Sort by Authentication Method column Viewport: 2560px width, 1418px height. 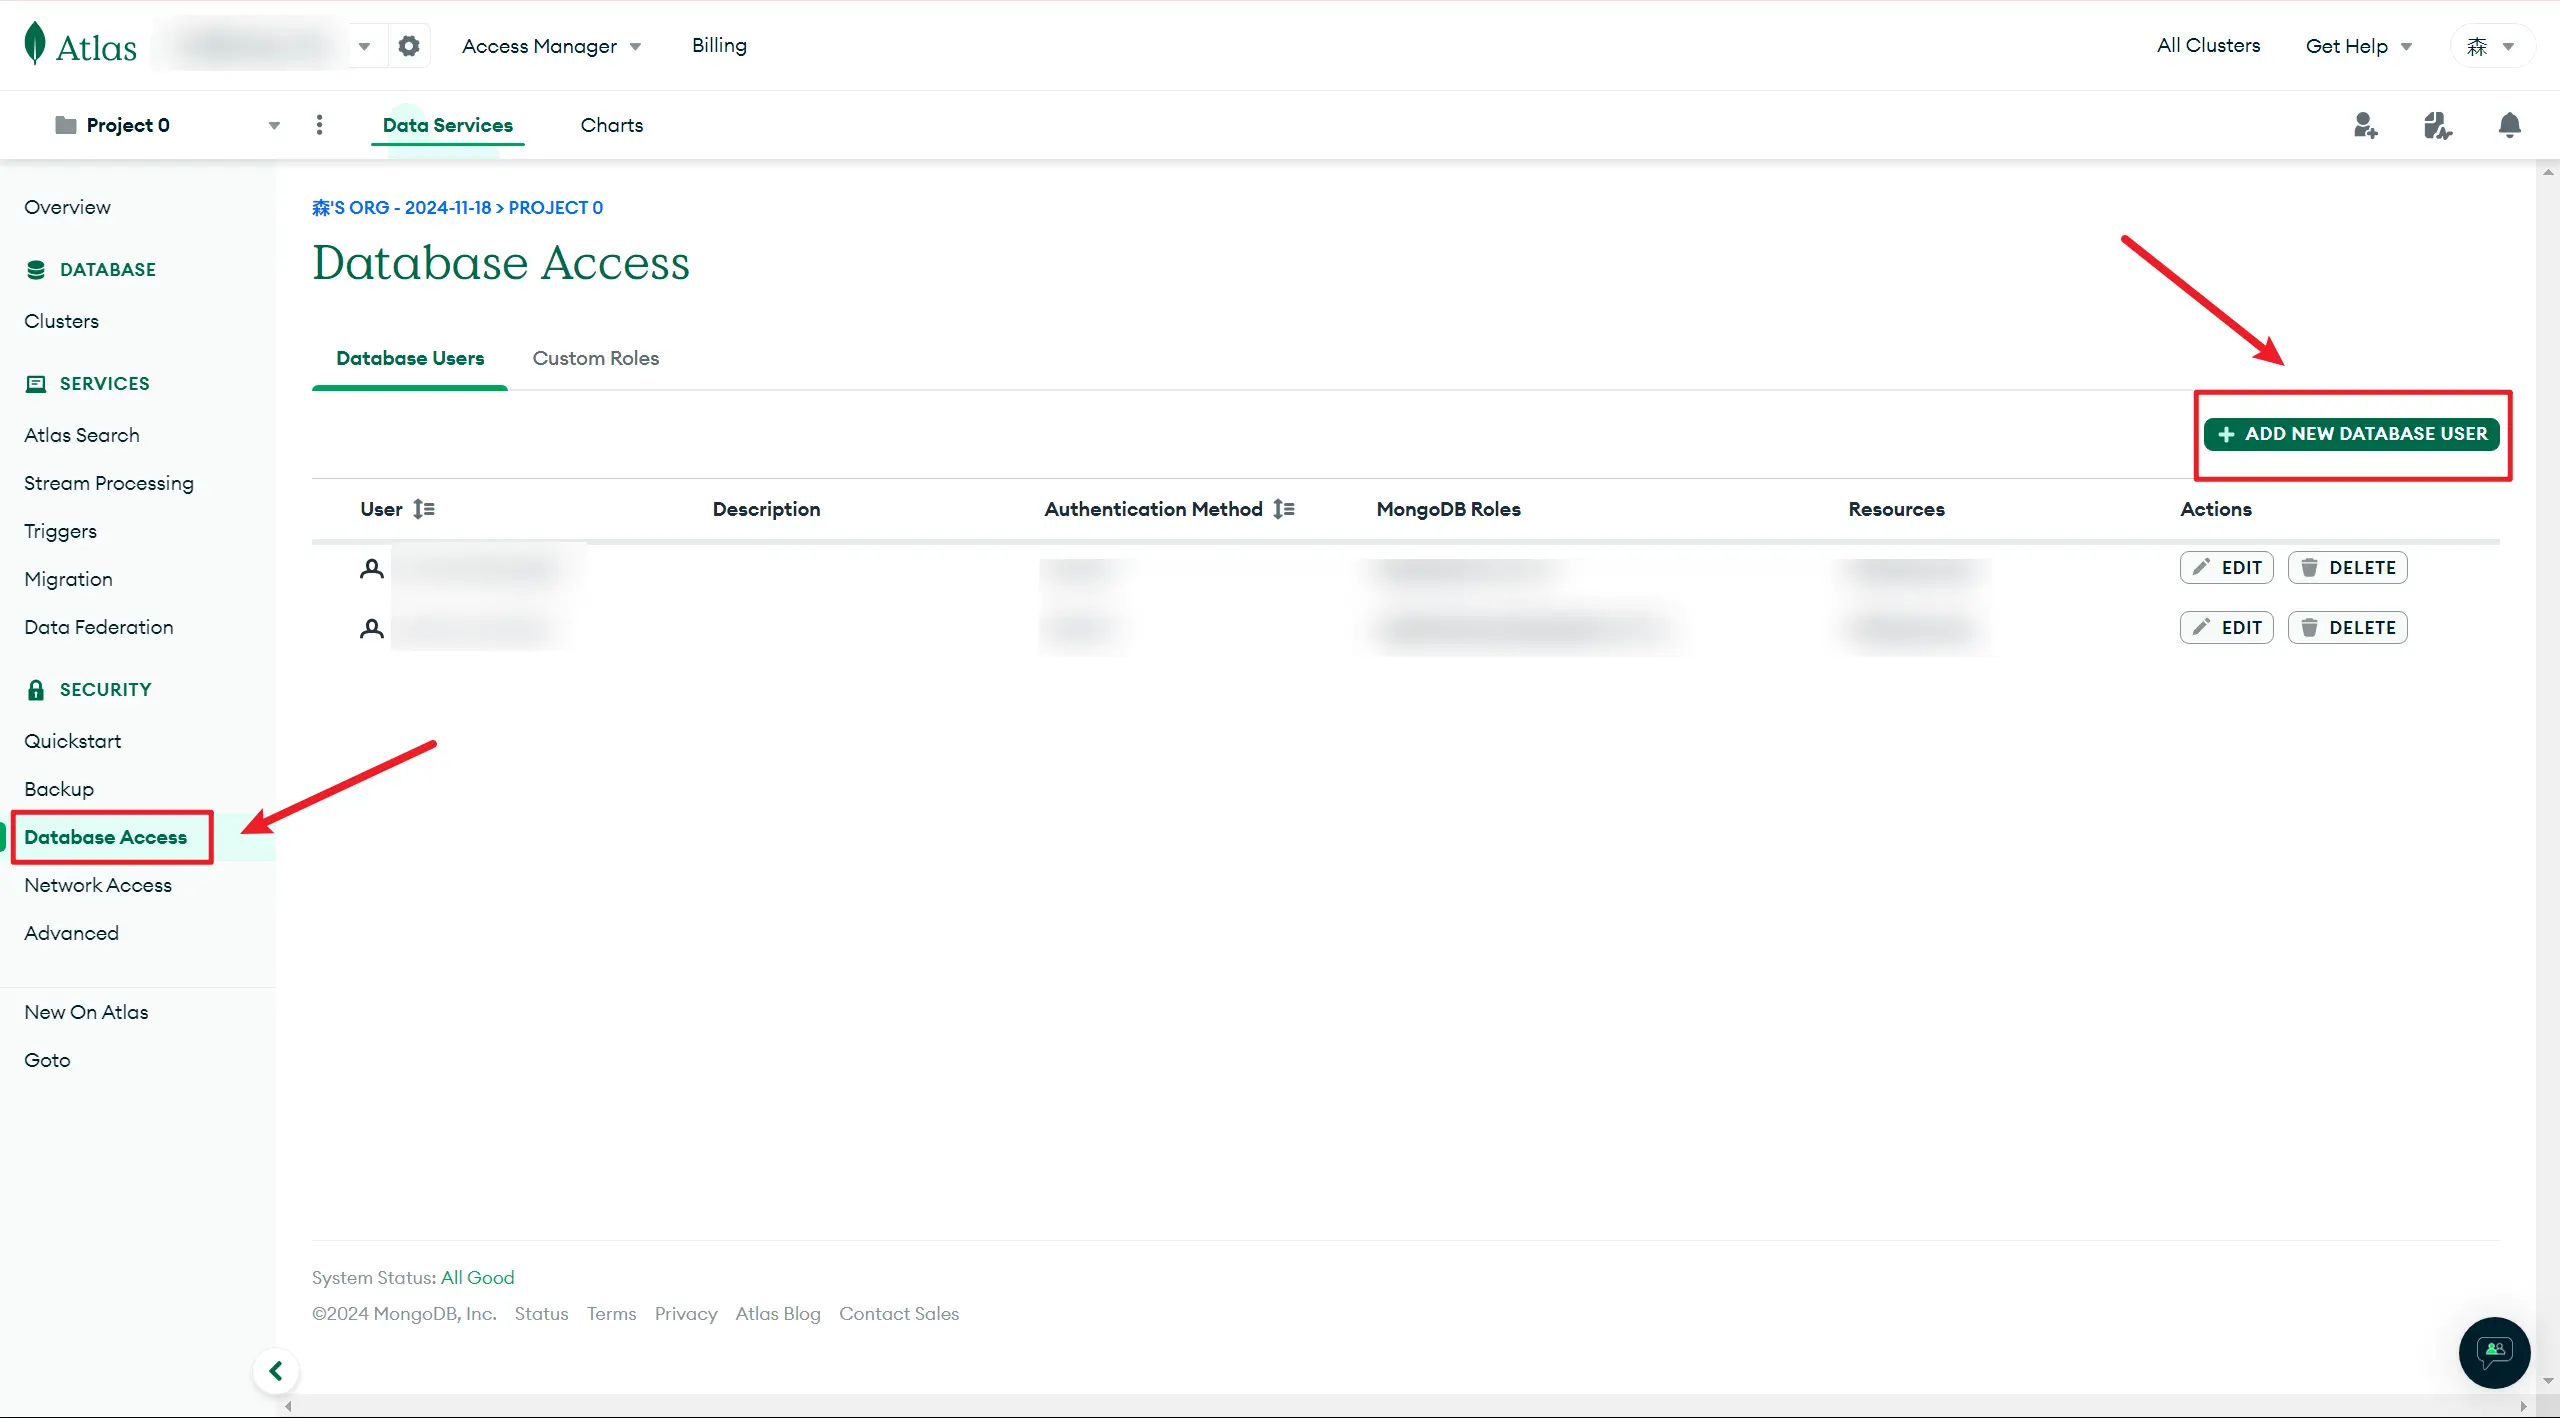(1284, 509)
